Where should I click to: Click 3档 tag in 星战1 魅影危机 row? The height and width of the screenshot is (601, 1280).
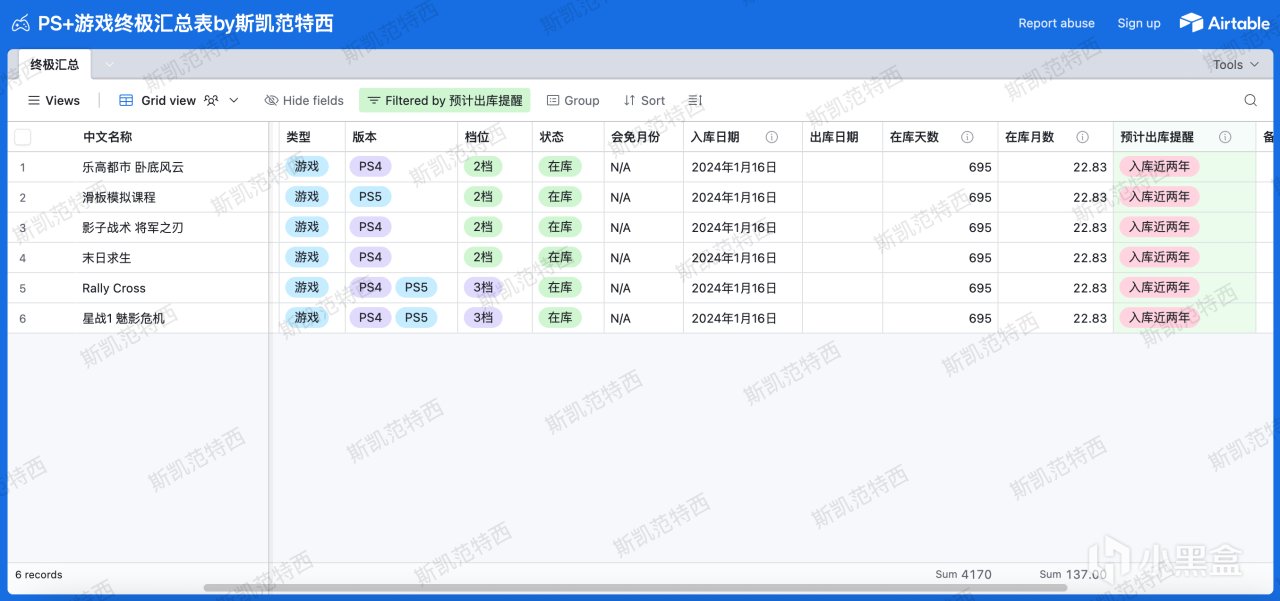coord(483,317)
